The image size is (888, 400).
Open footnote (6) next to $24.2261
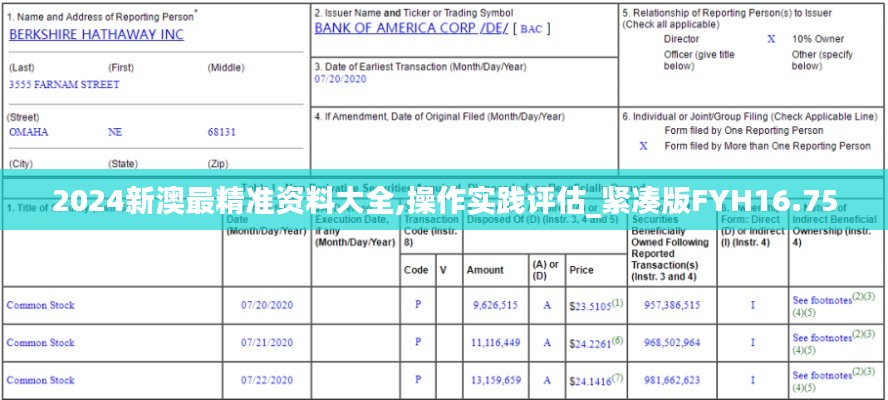coord(617,340)
